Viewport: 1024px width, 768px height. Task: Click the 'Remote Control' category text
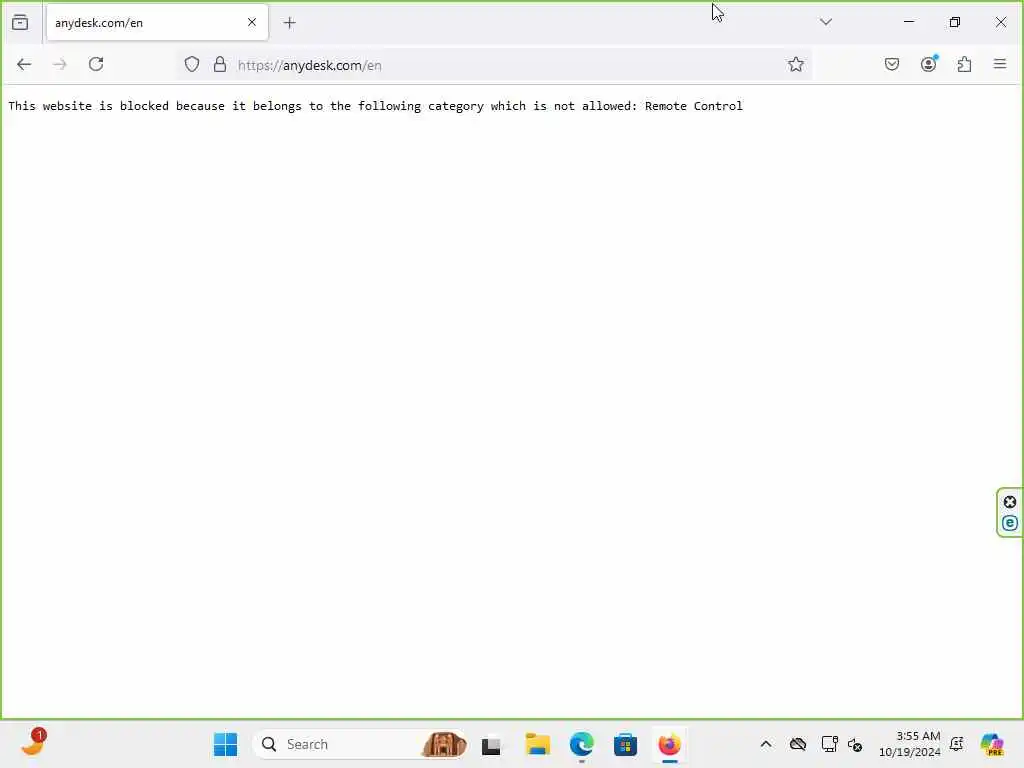click(x=694, y=106)
